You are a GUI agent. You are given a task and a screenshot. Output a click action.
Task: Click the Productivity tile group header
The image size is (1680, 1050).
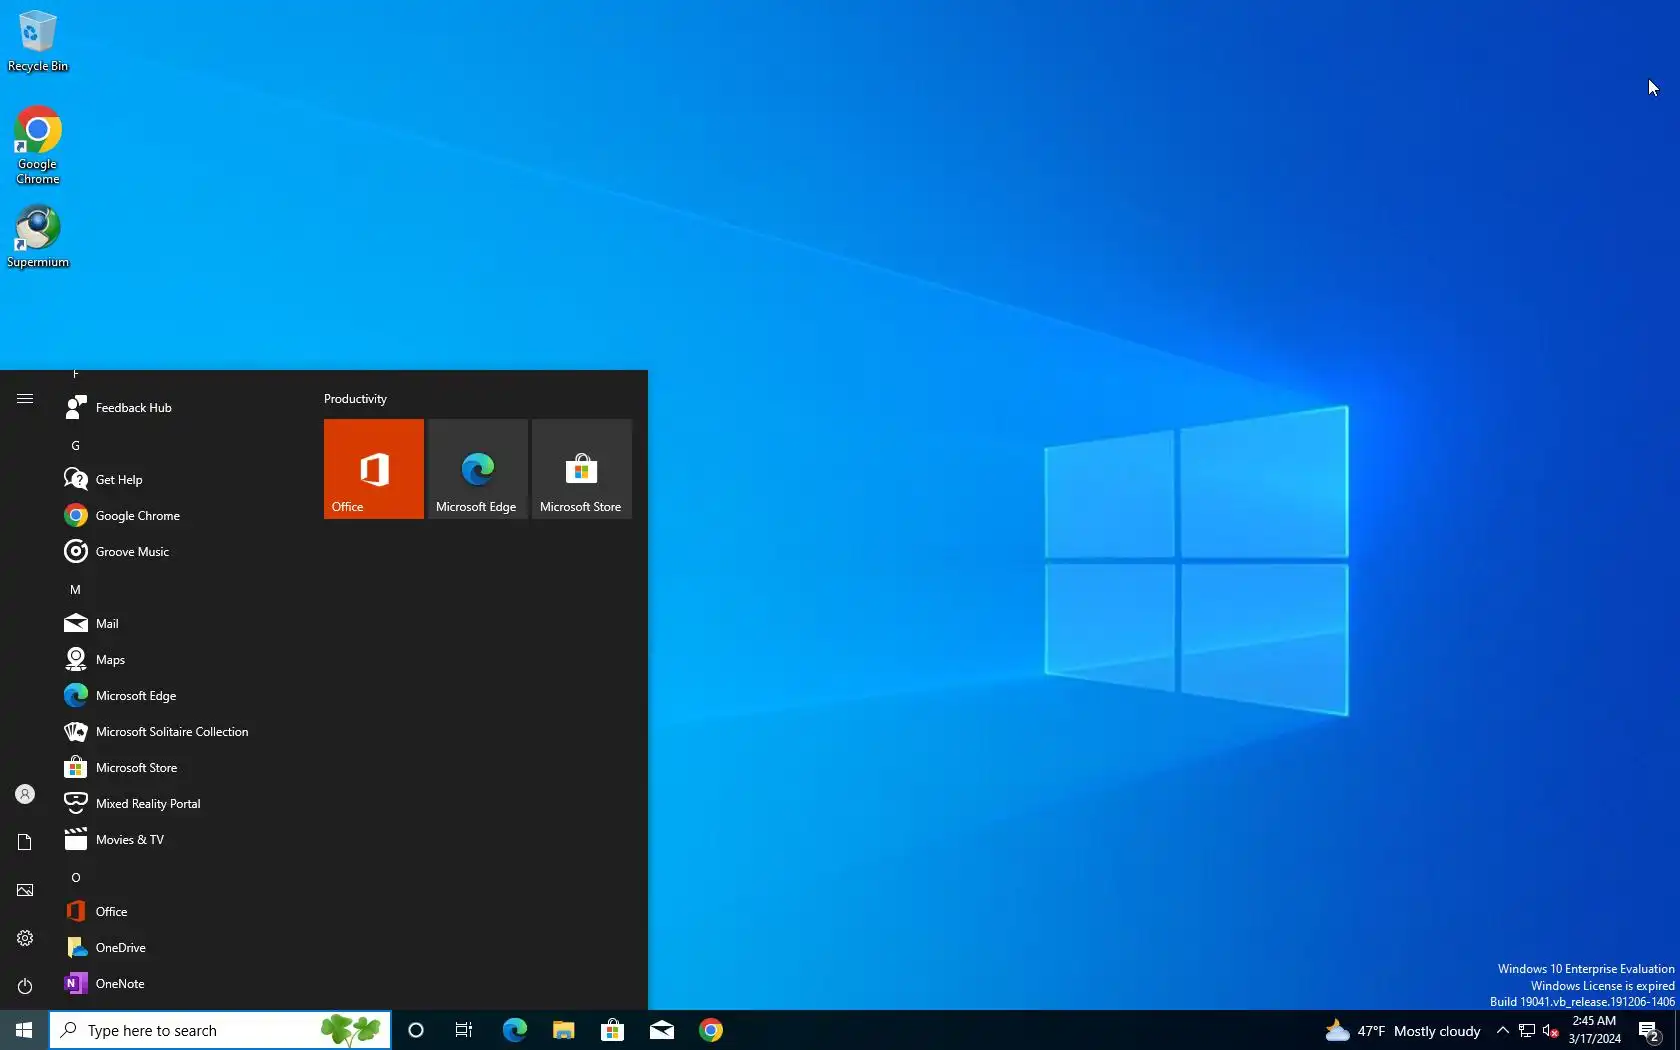click(x=355, y=399)
